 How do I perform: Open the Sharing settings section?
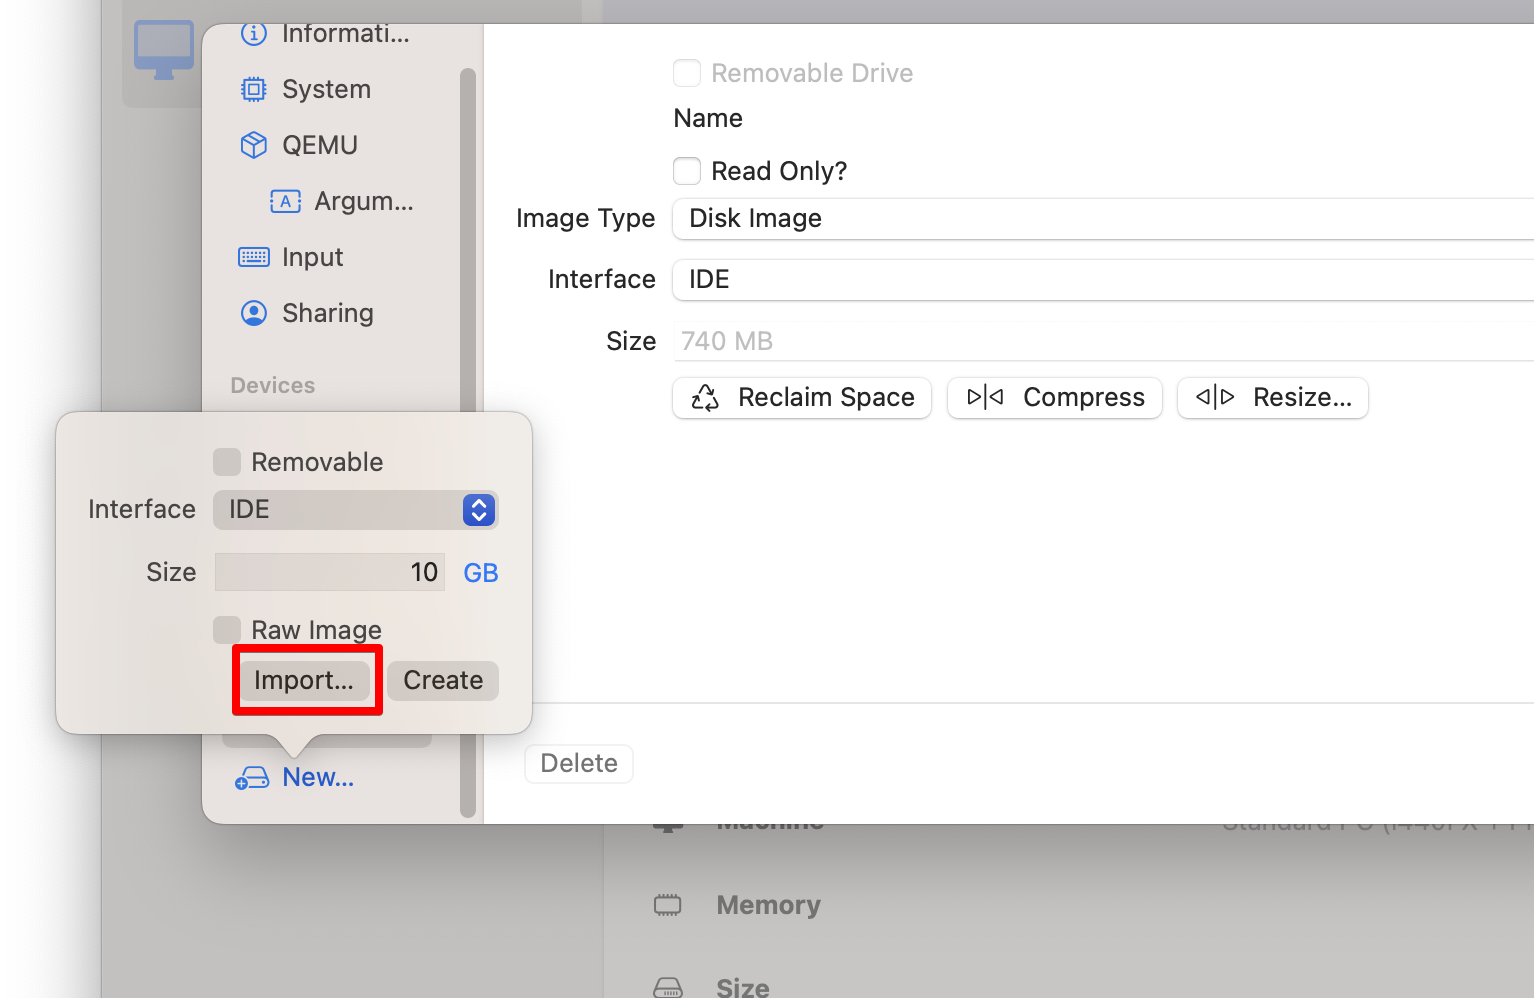point(327,314)
